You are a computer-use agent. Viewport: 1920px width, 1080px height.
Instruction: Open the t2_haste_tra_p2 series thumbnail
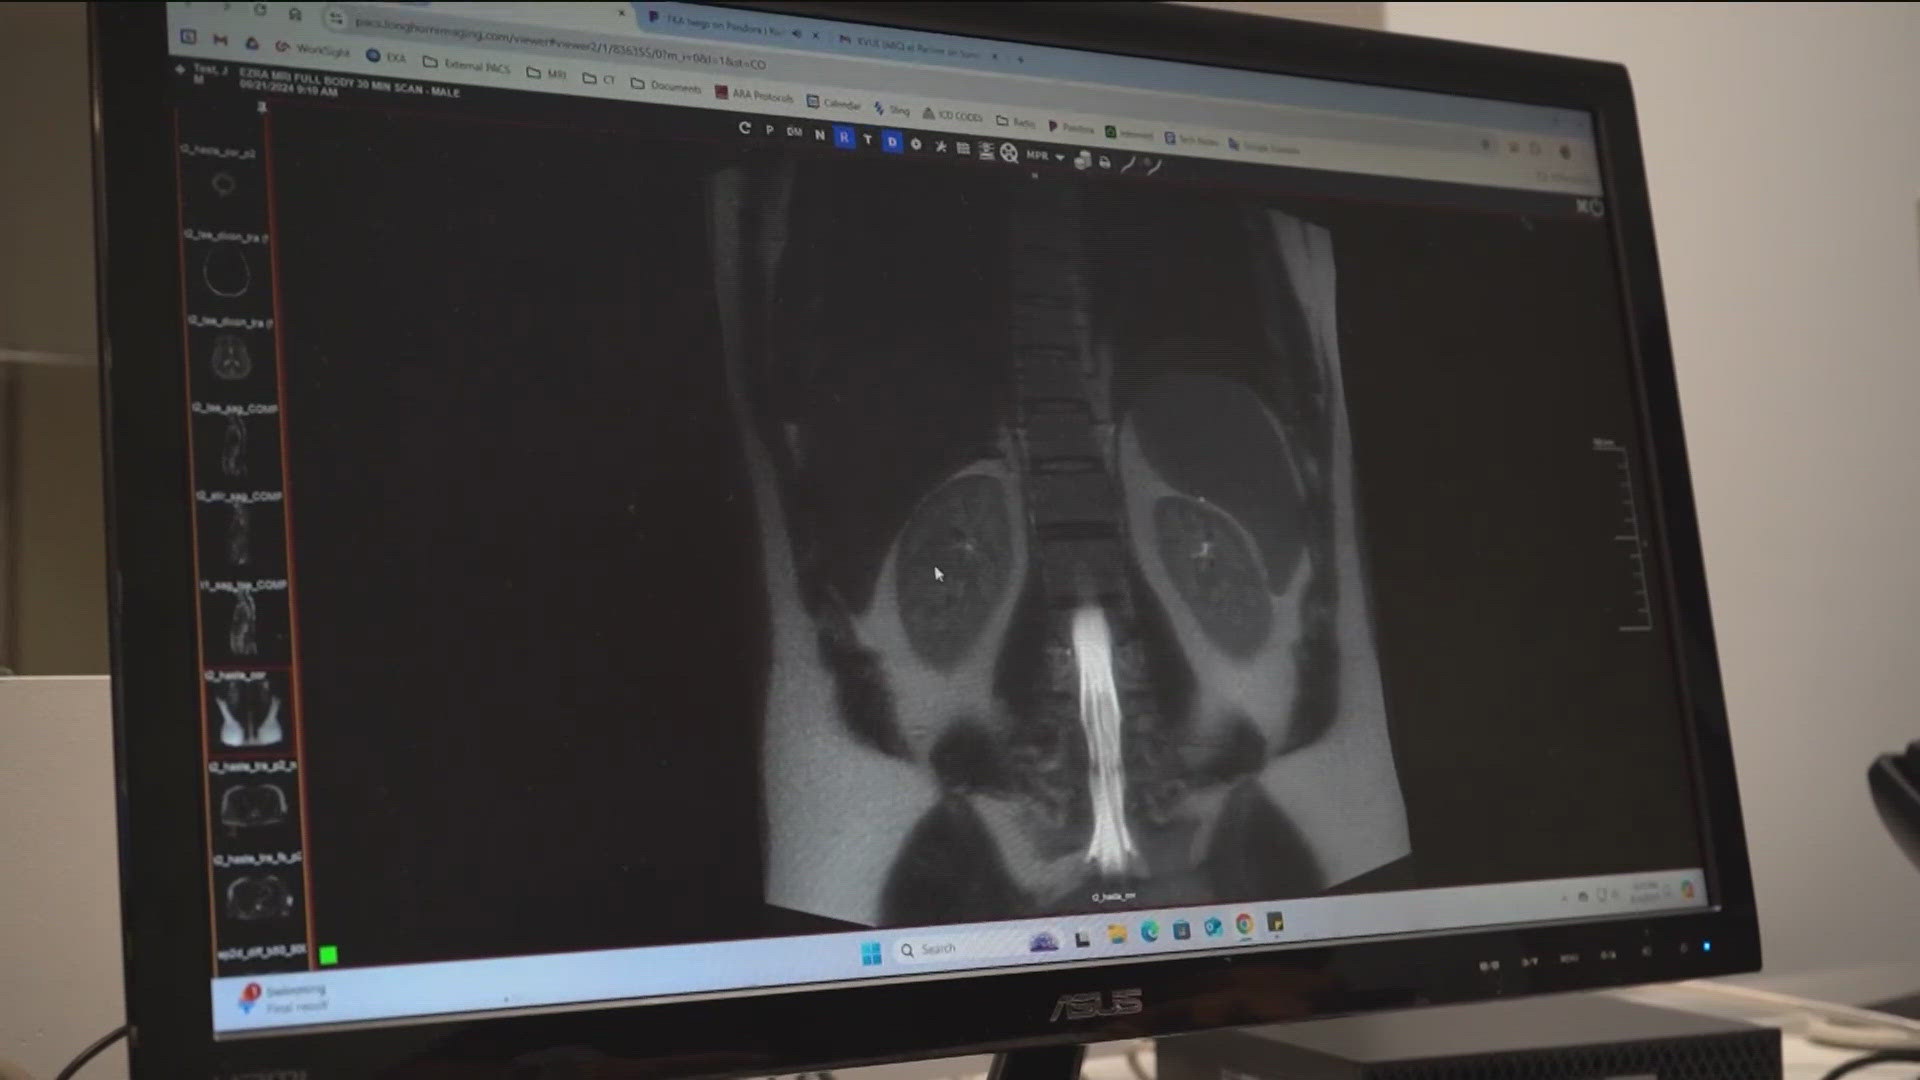[x=253, y=803]
